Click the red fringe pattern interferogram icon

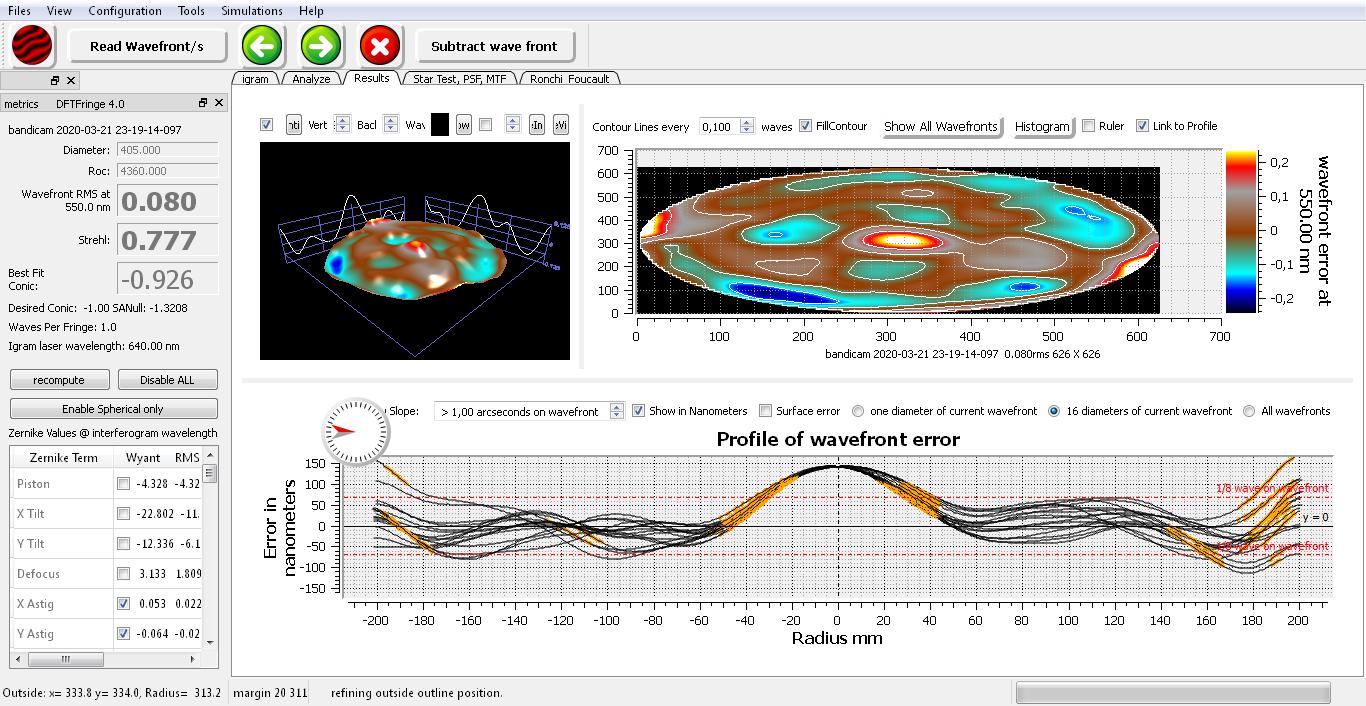tap(32, 46)
